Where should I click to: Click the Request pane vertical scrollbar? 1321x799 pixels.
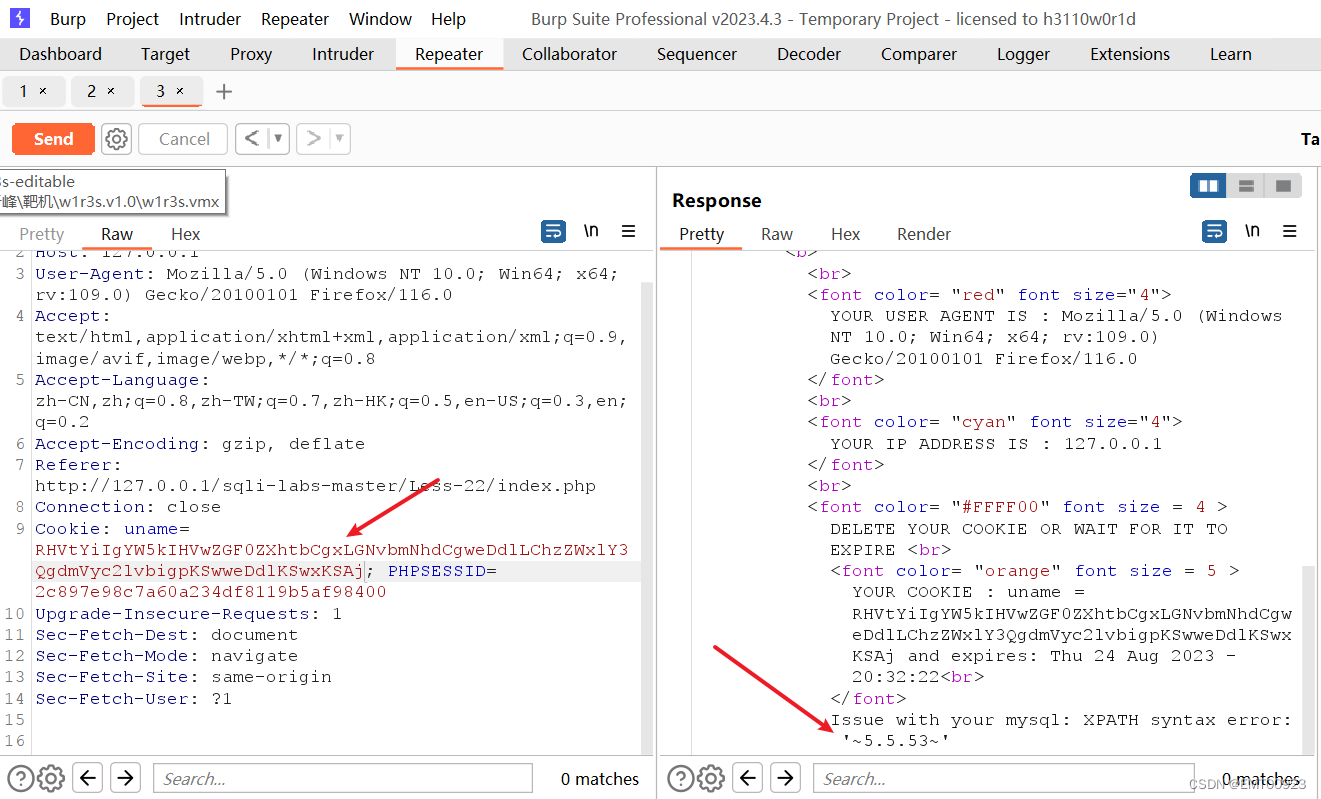646,516
